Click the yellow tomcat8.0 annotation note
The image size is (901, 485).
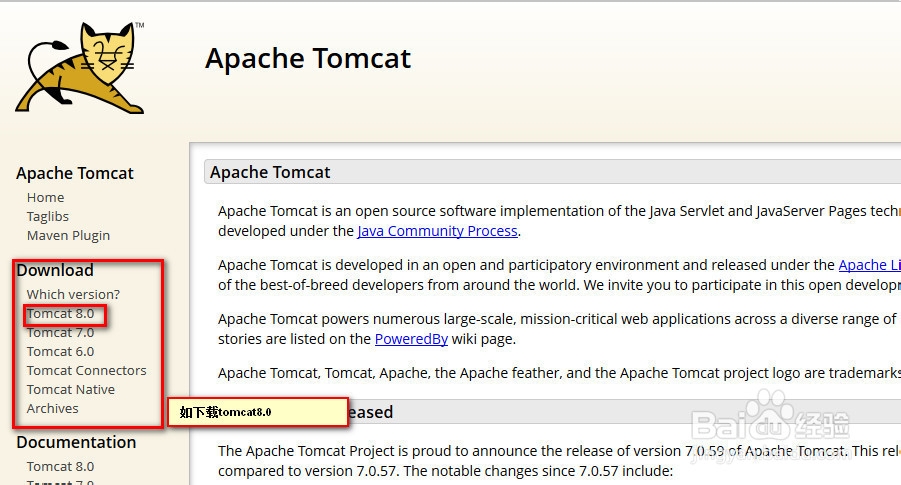(x=256, y=412)
